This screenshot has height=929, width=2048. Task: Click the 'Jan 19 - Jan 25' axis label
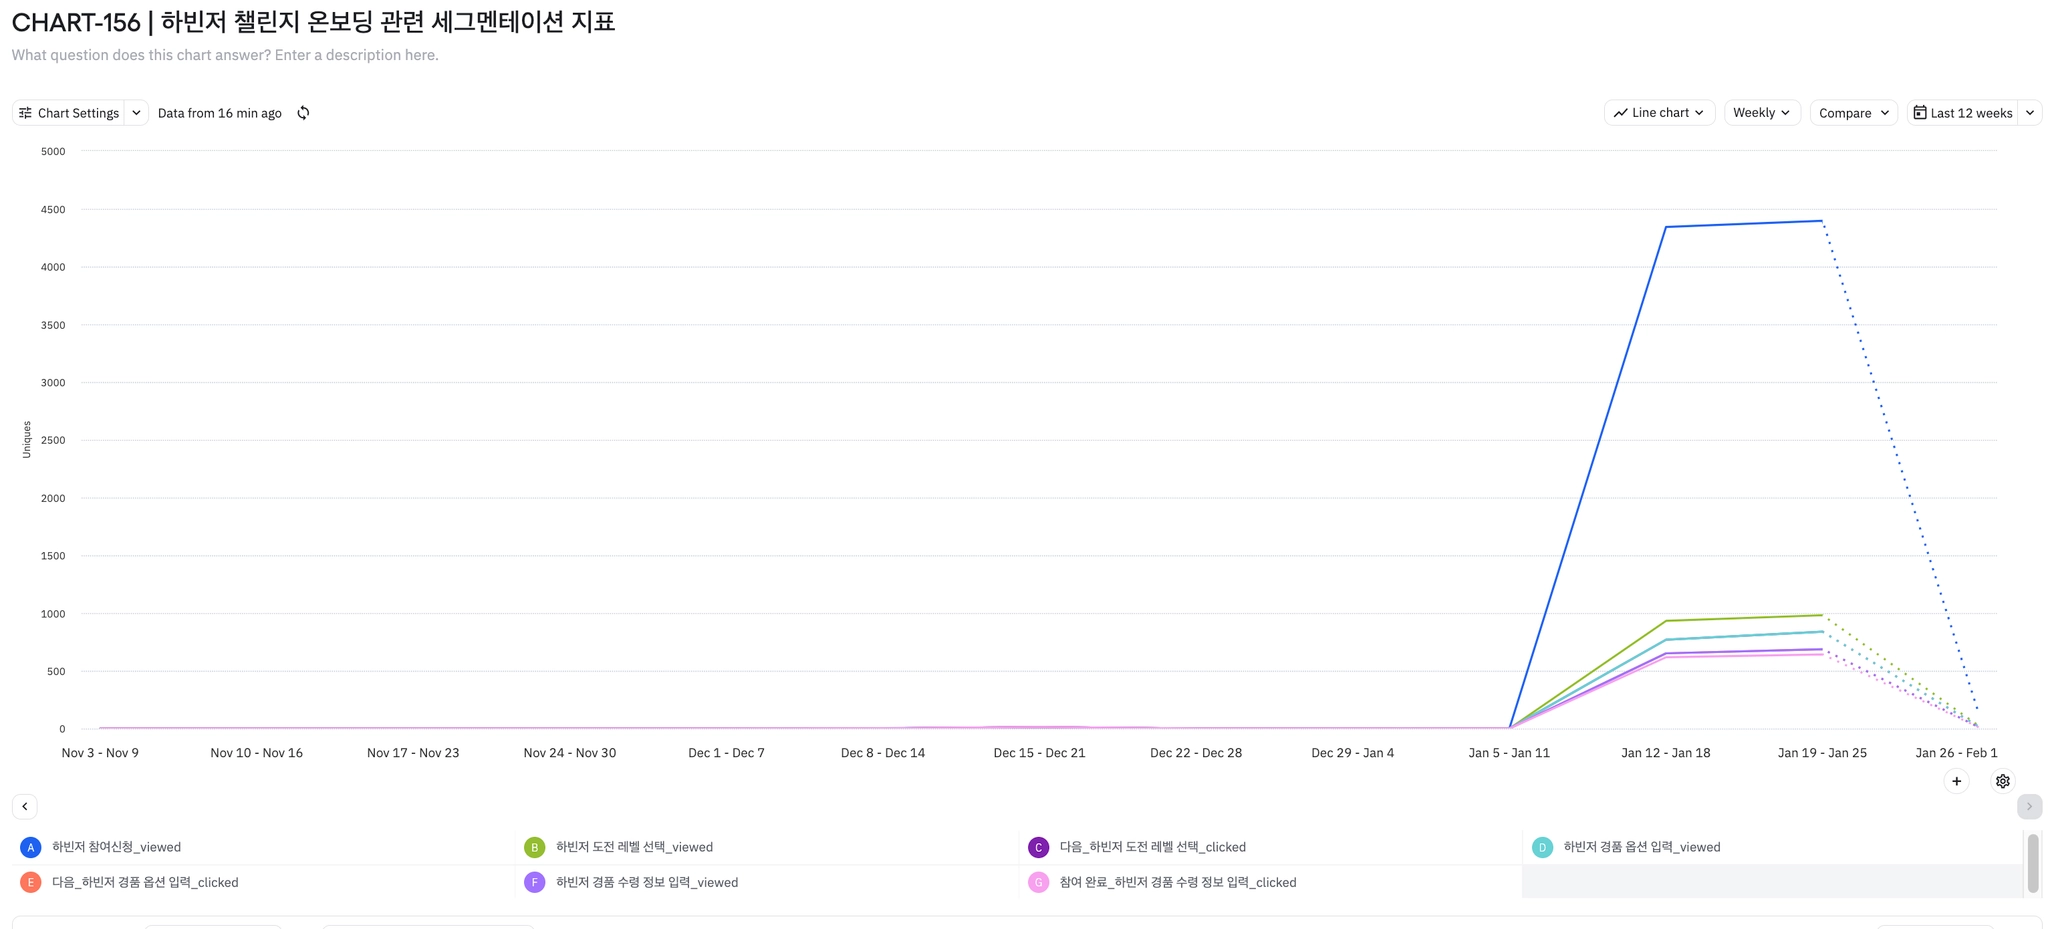pyautogui.click(x=1822, y=753)
